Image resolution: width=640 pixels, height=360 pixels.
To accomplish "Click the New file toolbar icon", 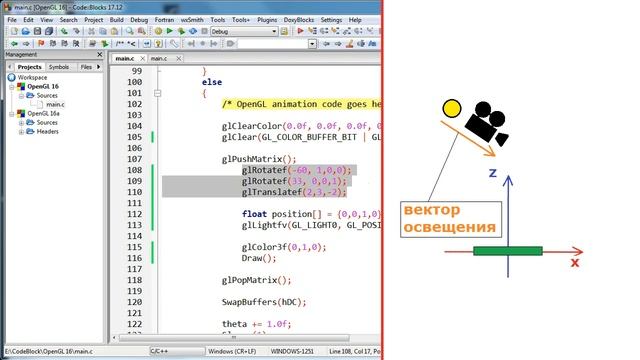I will pos(14,31).
